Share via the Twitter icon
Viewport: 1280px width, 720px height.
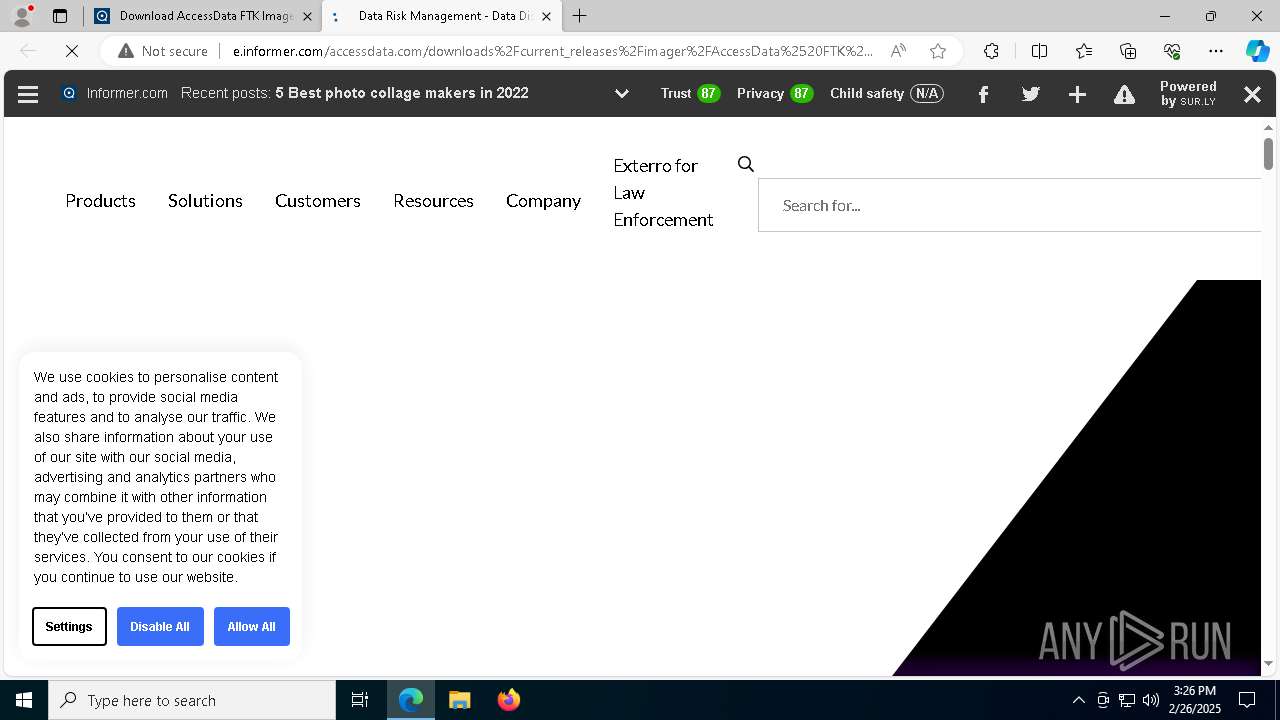1030,94
